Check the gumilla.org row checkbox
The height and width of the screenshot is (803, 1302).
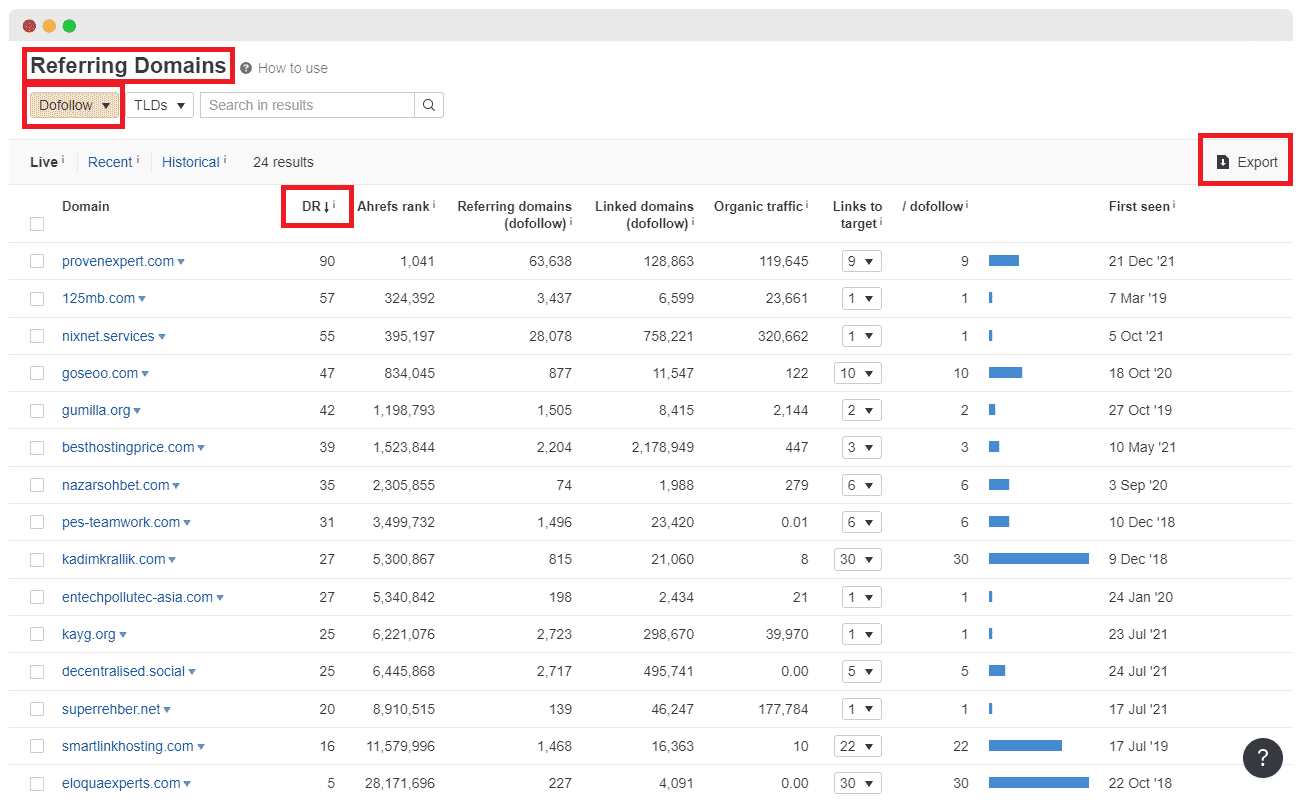coord(37,410)
